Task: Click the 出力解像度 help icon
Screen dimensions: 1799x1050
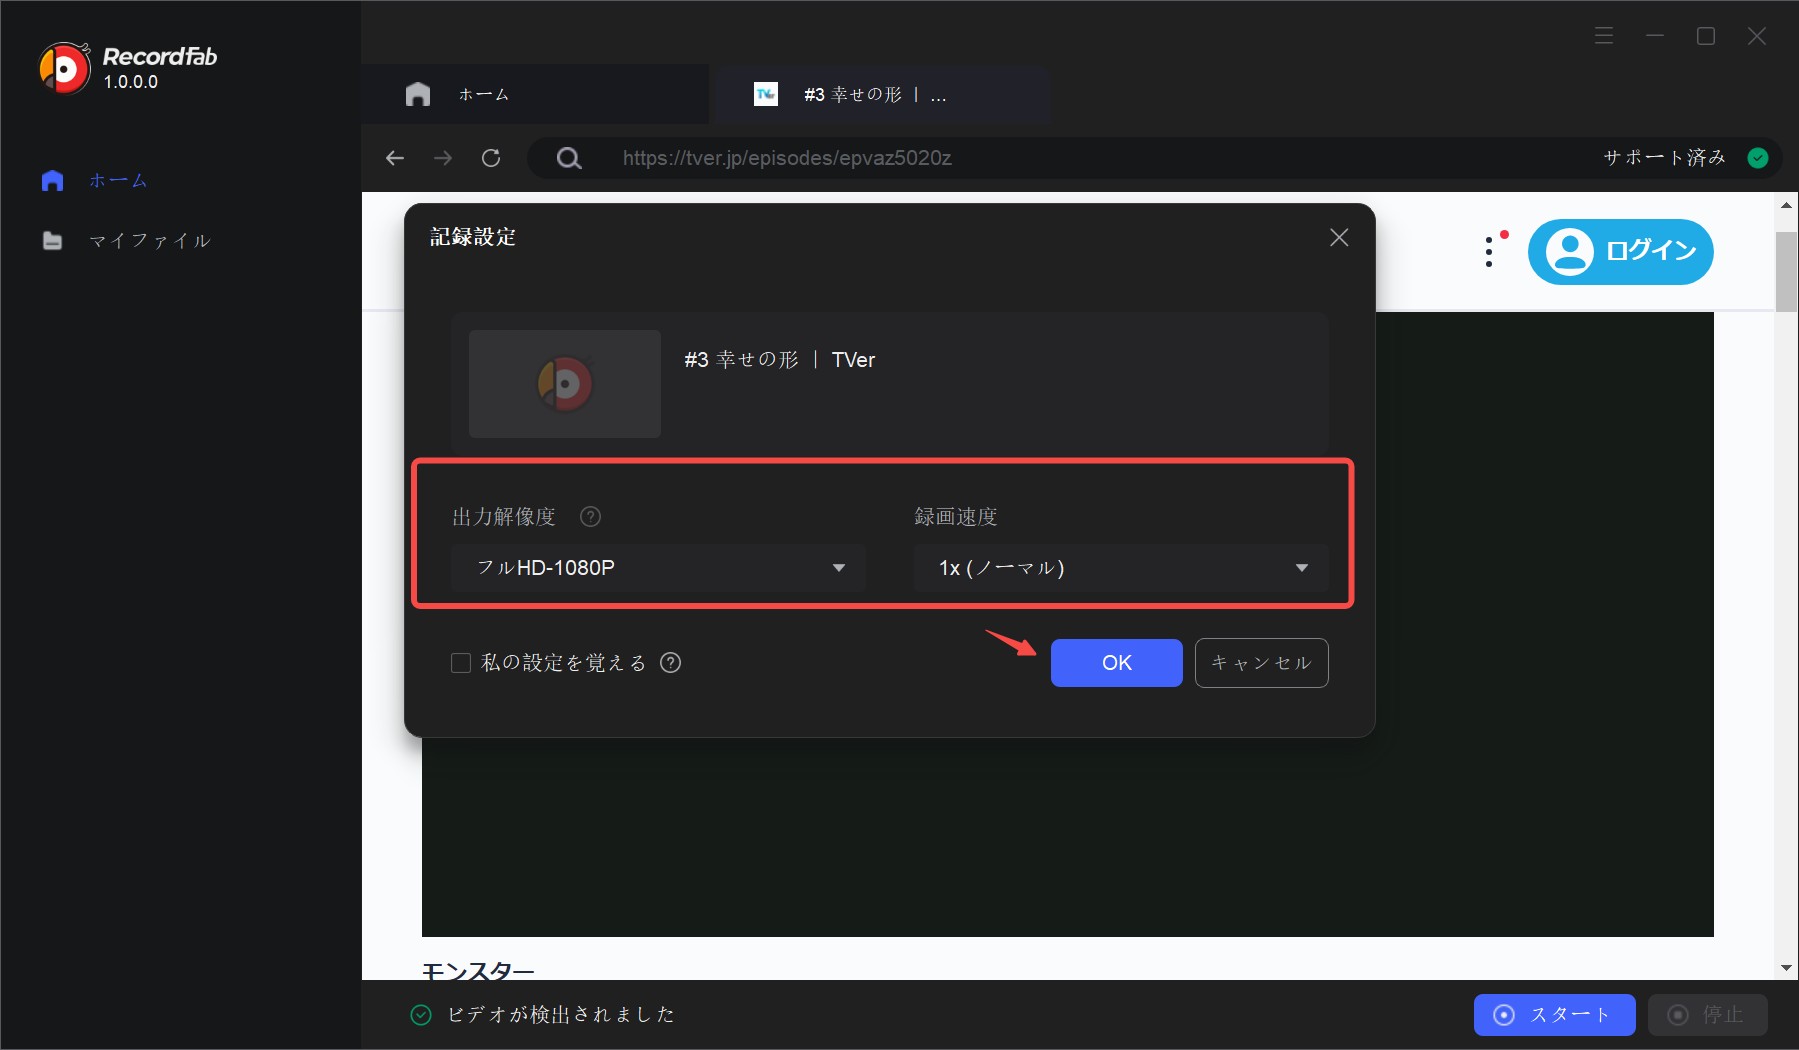Action: point(591,517)
